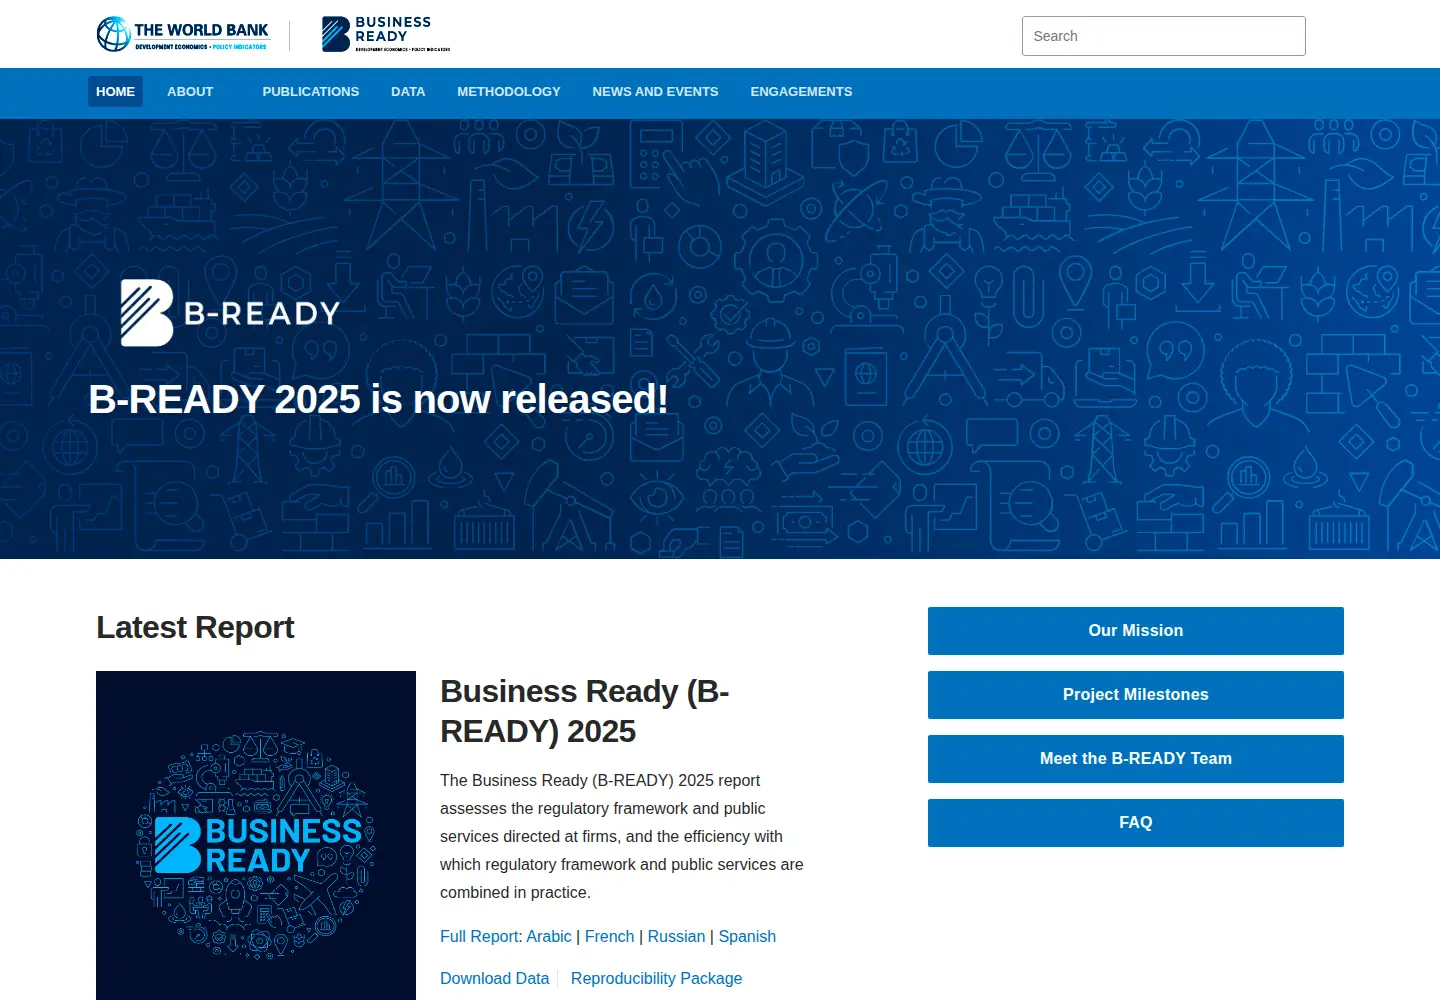The image size is (1440, 1000).
Task: Open Project Milestones button
Action: click(x=1136, y=695)
